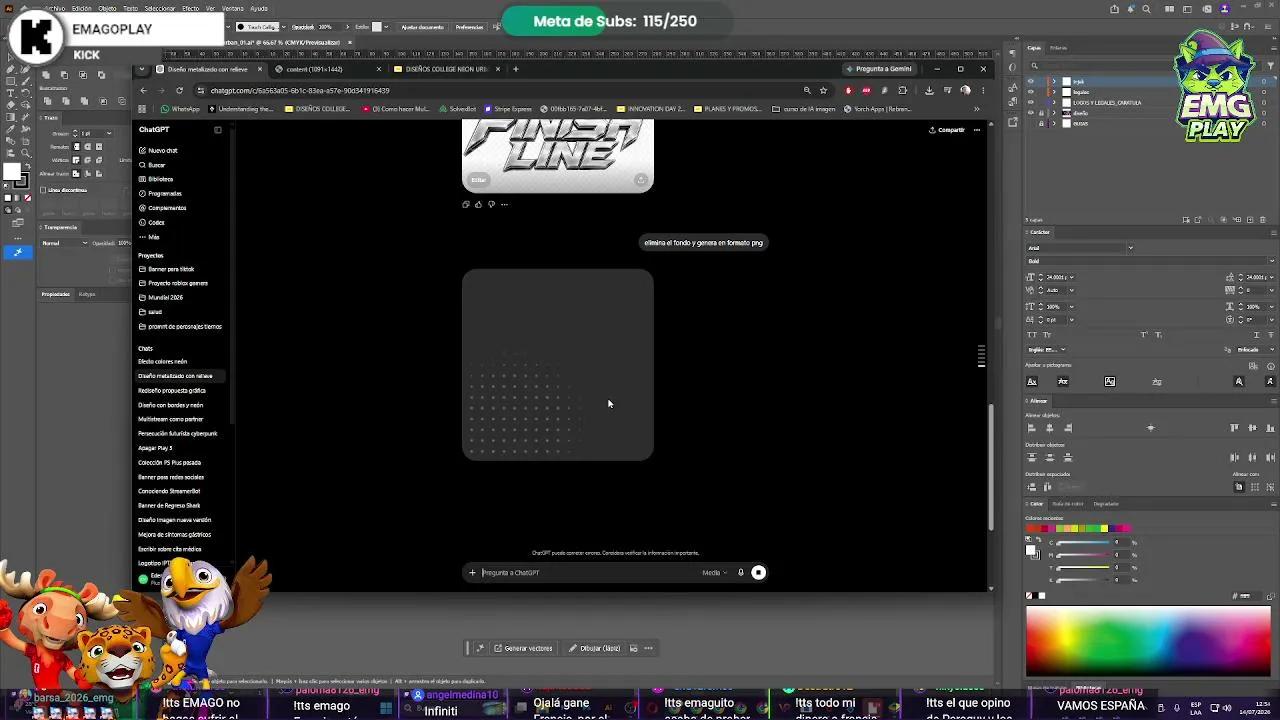The width and height of the screenshot is (1280, 720).
Task: Click Pregunta a Gemini button
Action: (879, 69)
